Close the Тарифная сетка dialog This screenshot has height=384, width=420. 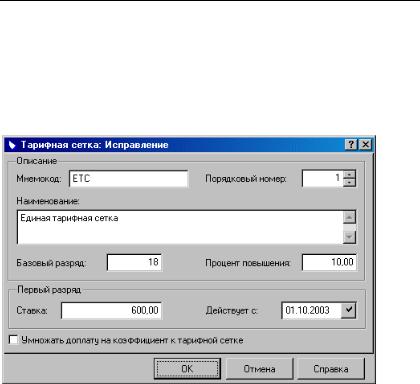click(x=365, y=145)
